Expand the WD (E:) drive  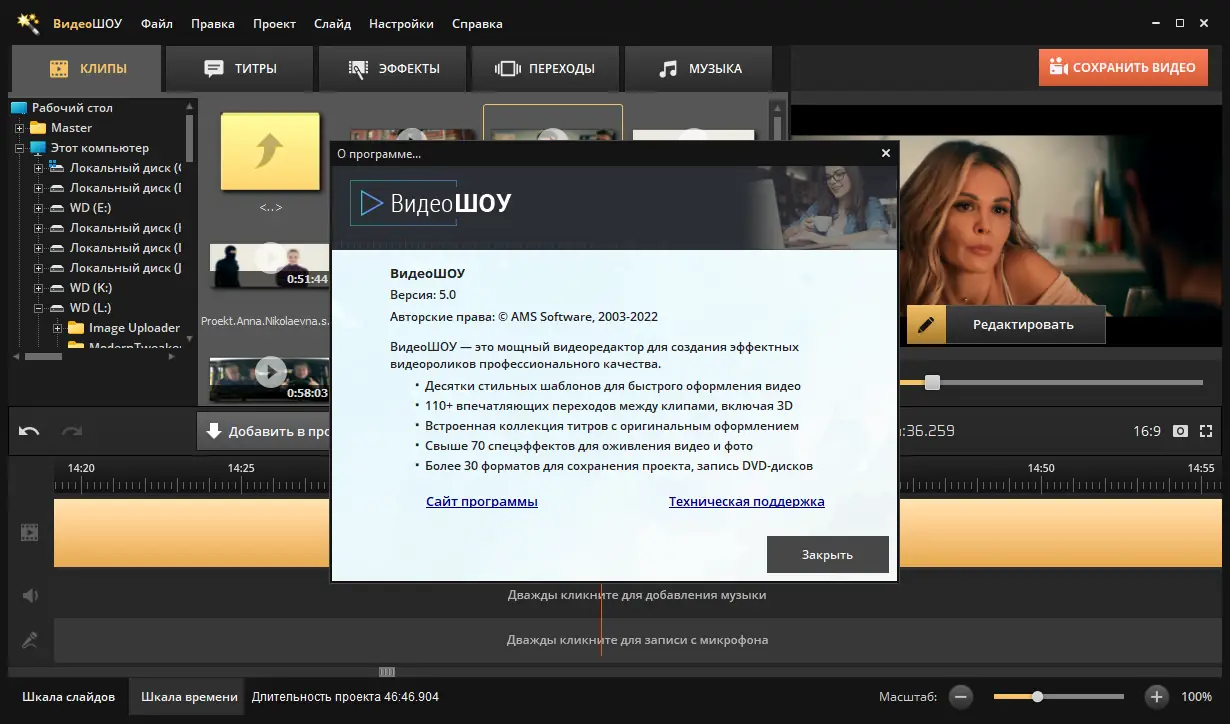pyautogui.click(x=39, y=208)
